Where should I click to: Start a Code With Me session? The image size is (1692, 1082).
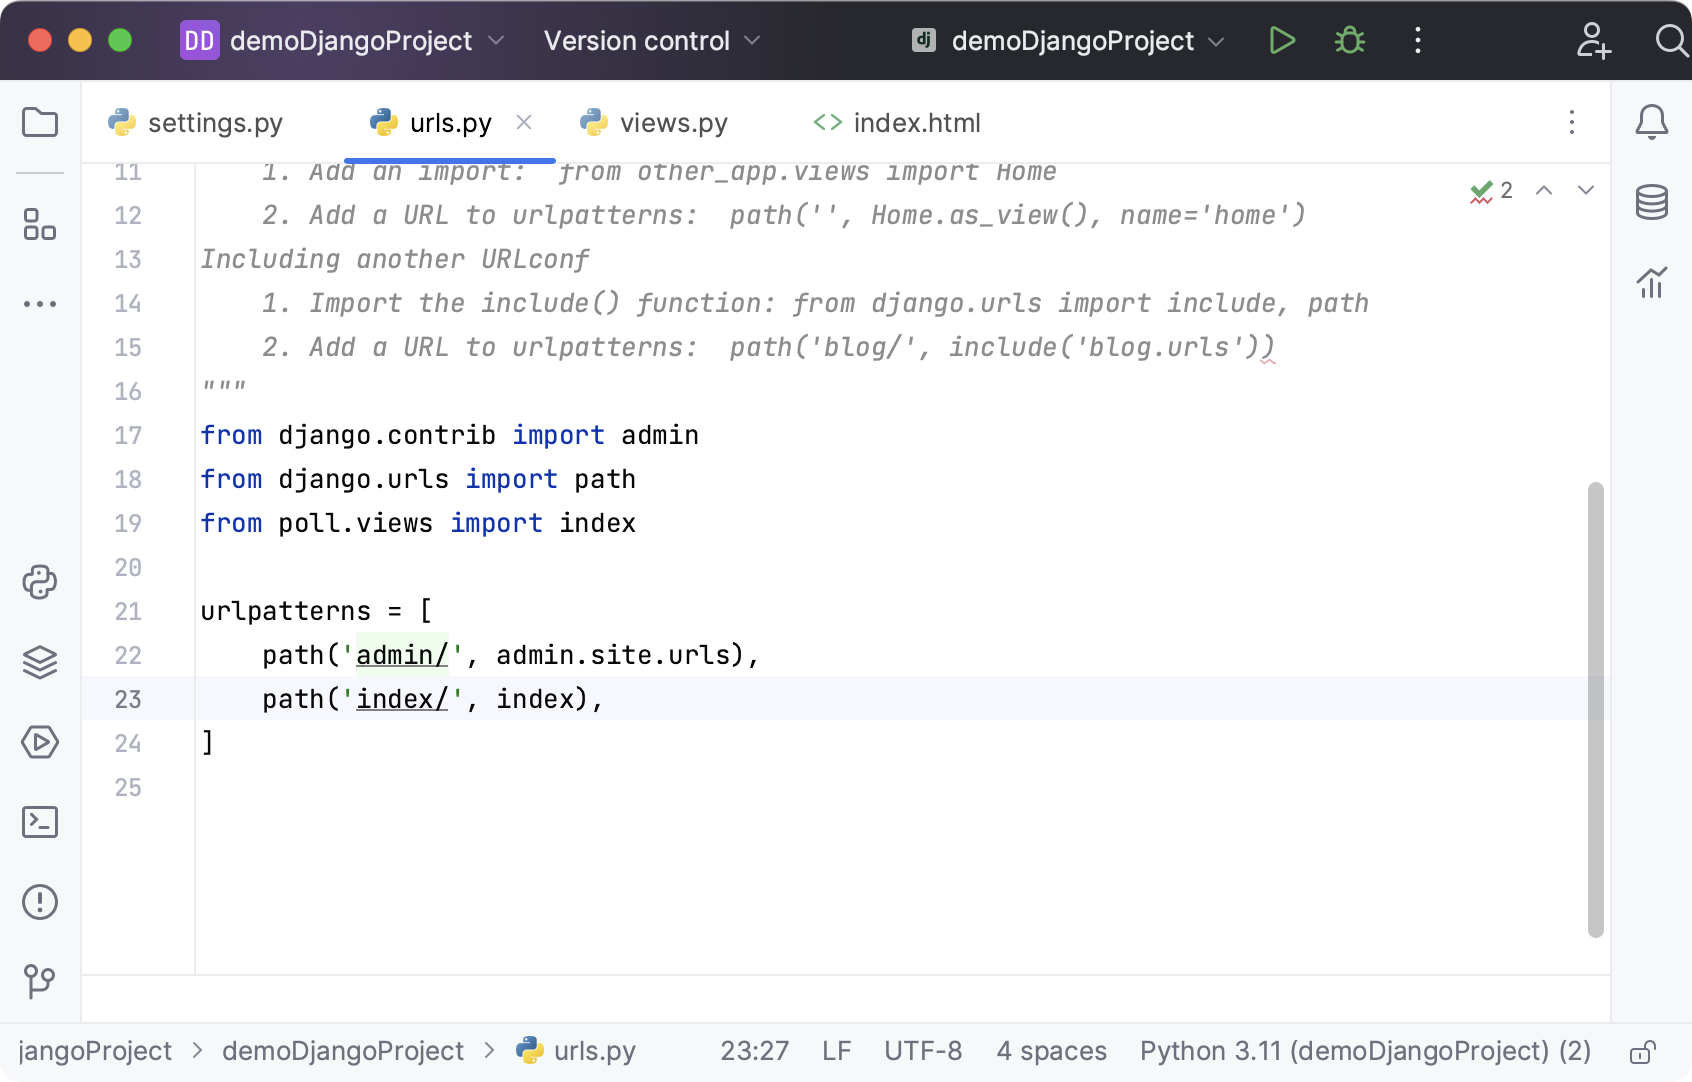(x=1594, y=40)
